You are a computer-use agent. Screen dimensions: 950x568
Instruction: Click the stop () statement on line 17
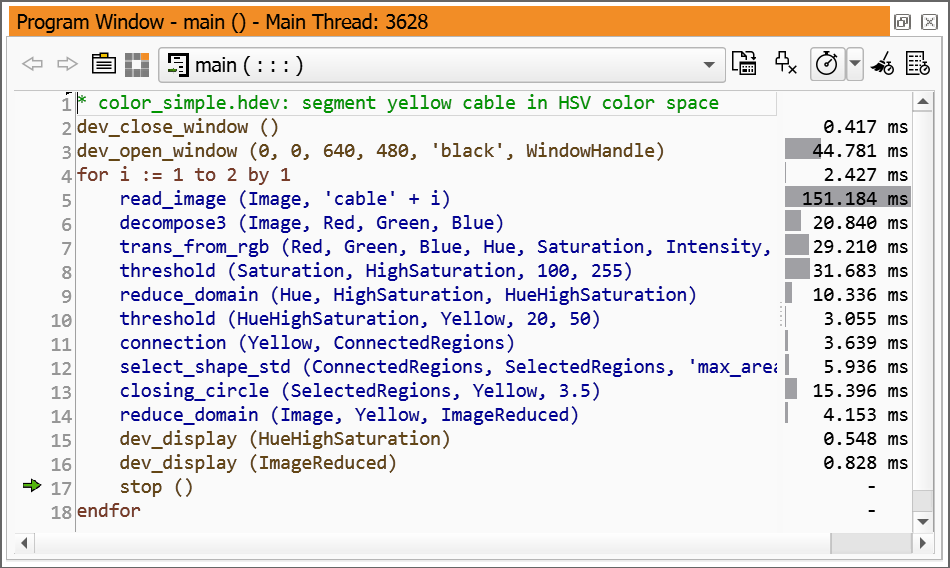pos(156,487)
